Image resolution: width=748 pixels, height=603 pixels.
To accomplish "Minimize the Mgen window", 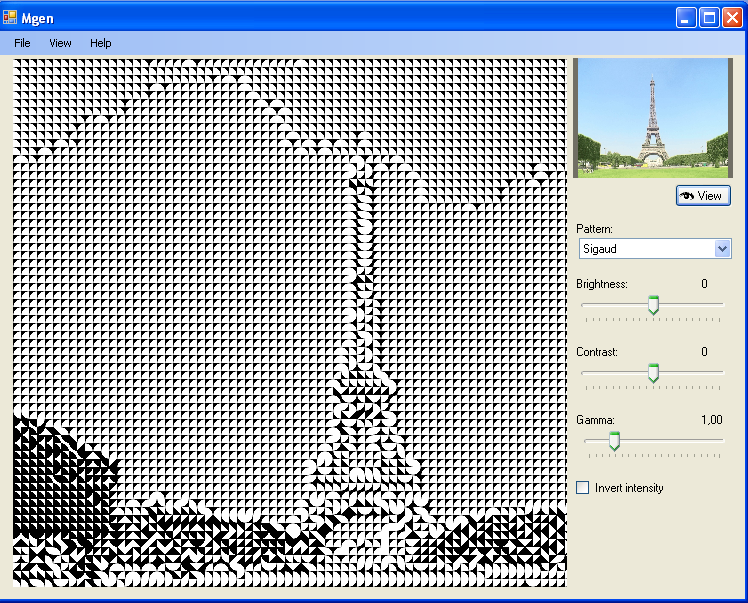I will [686, 18].
